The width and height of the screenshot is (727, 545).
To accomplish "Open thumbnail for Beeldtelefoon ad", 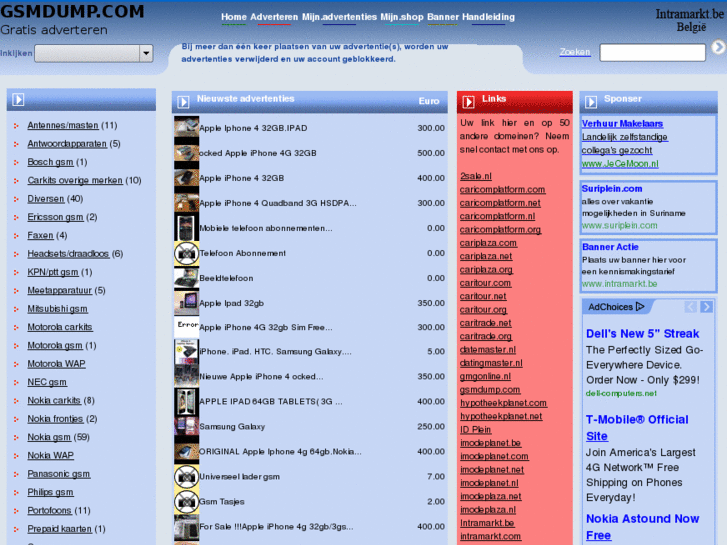I will click(186, 277).
